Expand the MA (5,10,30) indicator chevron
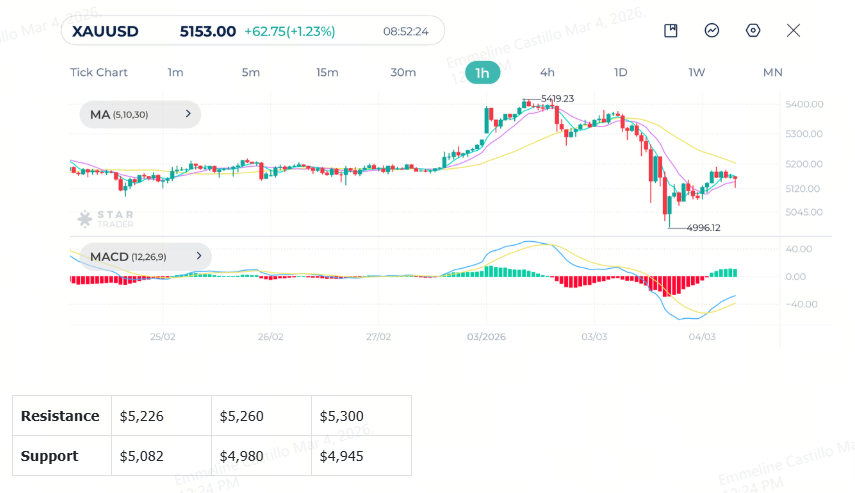 [x=188, y=114]
